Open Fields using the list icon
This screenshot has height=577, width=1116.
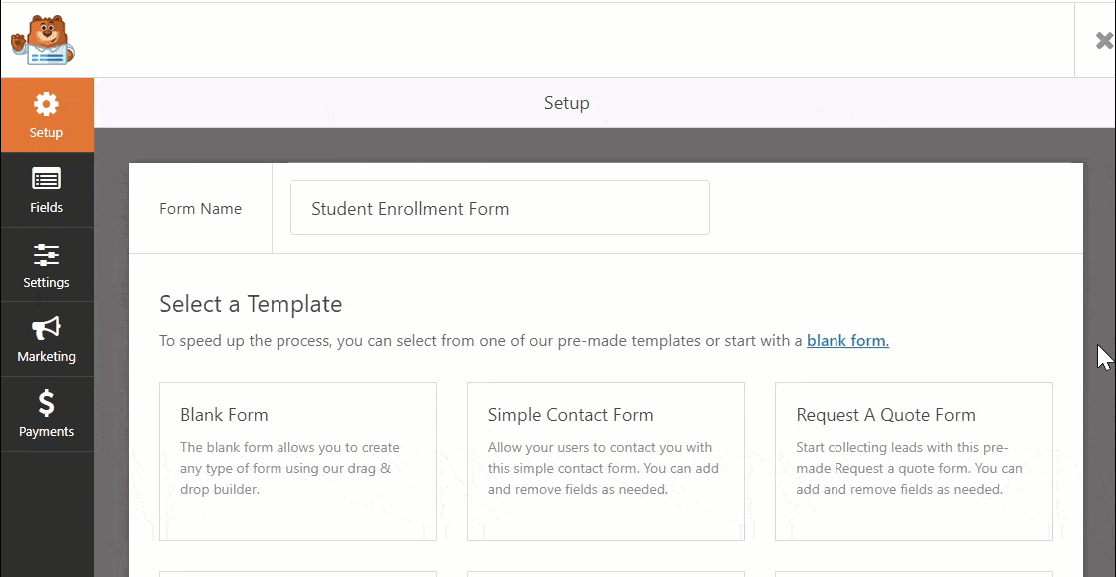[46, 178]
